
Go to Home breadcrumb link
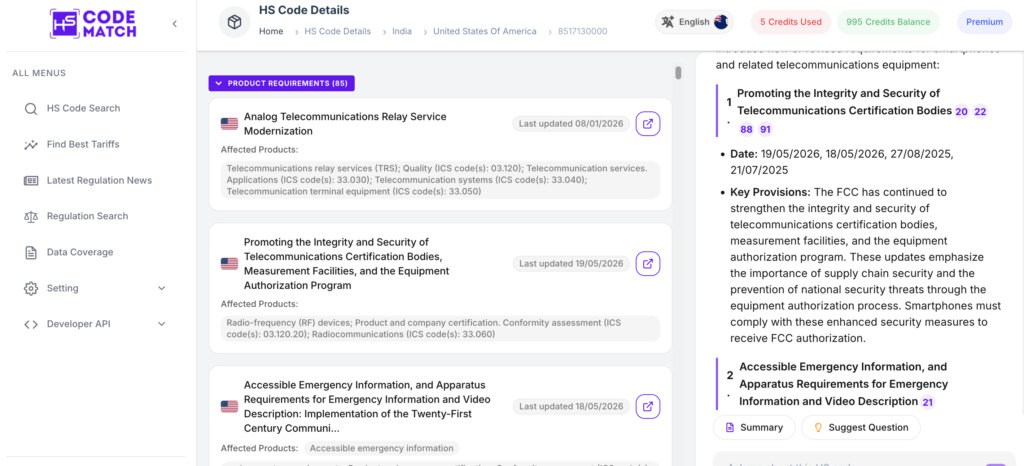pos(271,31)
